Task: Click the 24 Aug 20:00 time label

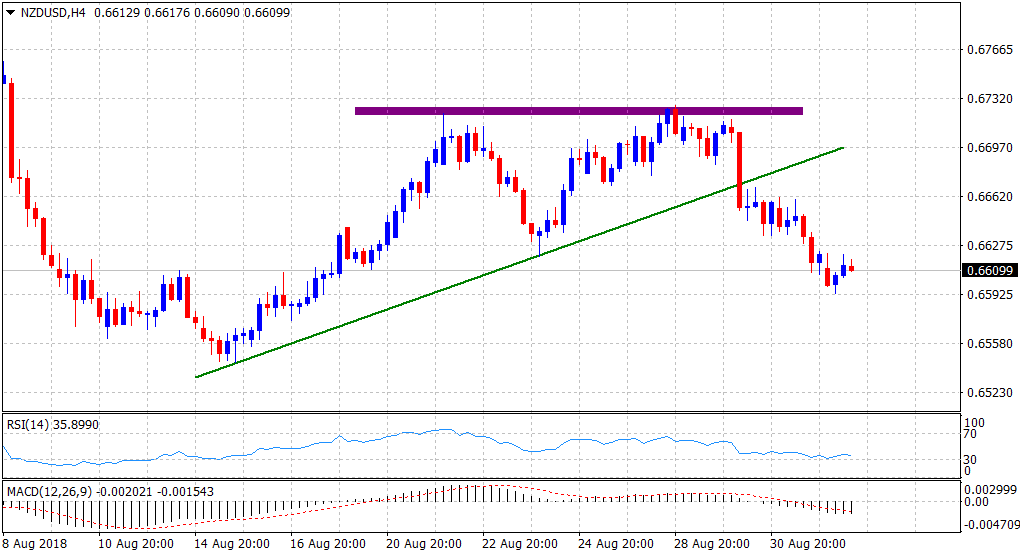Action: 615,544
